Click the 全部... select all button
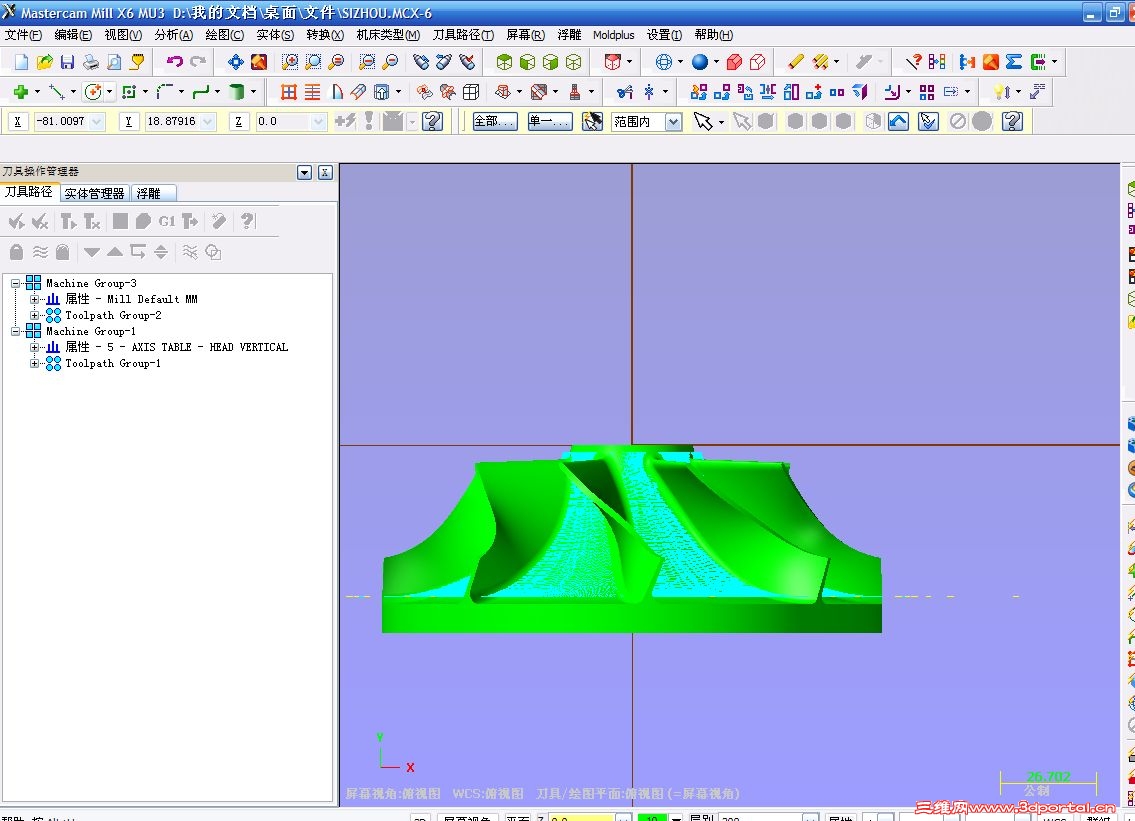The width and height of the screenshot is (1135, 821). click(495, 122)
